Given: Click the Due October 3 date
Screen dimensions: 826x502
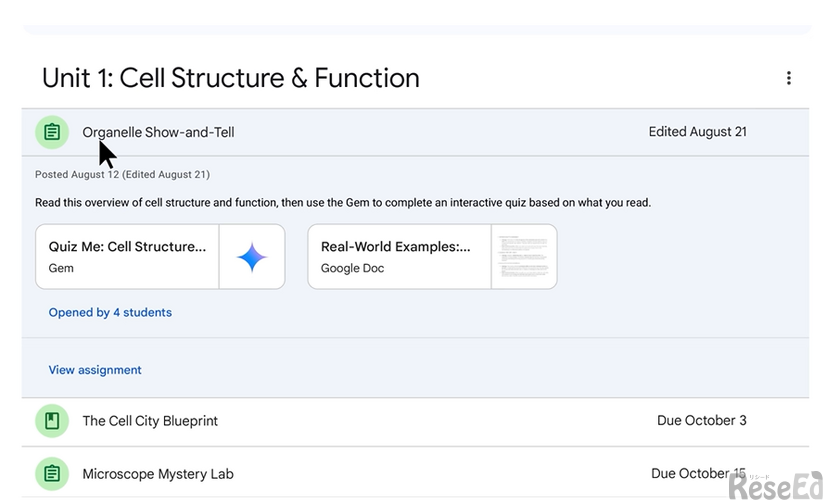Looking at the screenshot, I should click(702, 420).
